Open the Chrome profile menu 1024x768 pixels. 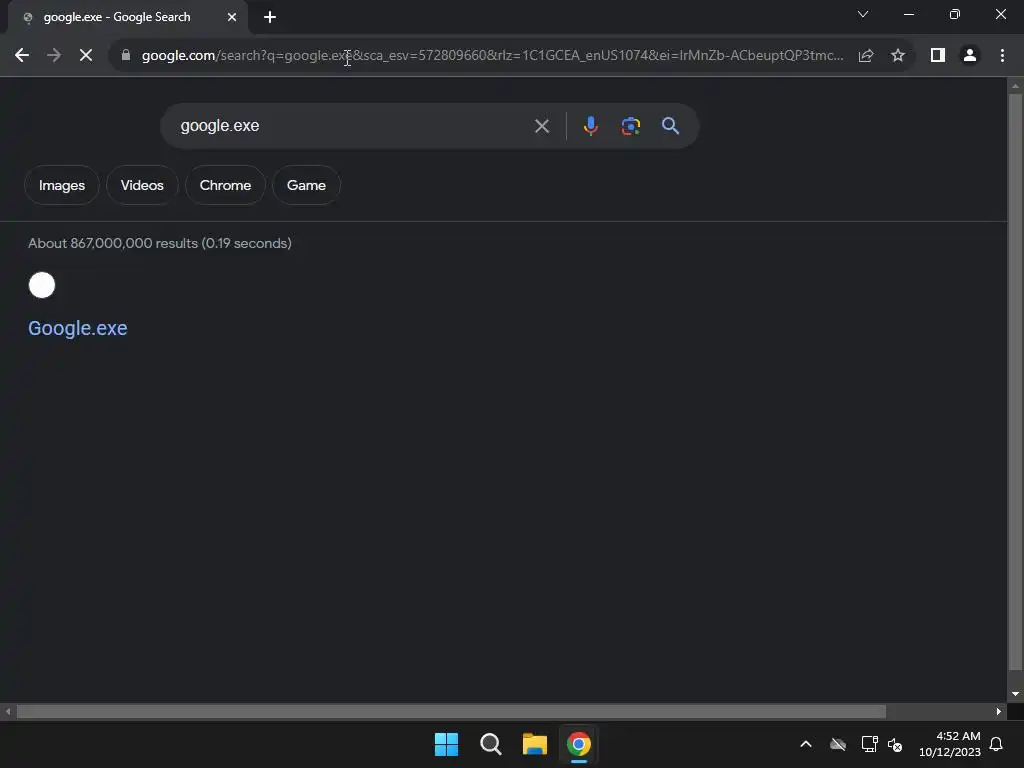point(970,56)
